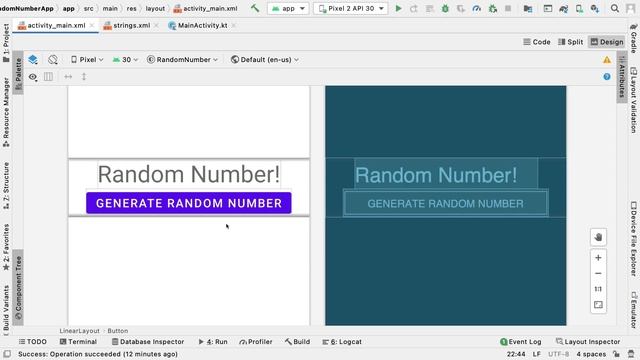Viewport: 640px width, 360px height.
Task: Zoom in with the plus button
Action: pyautogui.click(x=598, y=258)
